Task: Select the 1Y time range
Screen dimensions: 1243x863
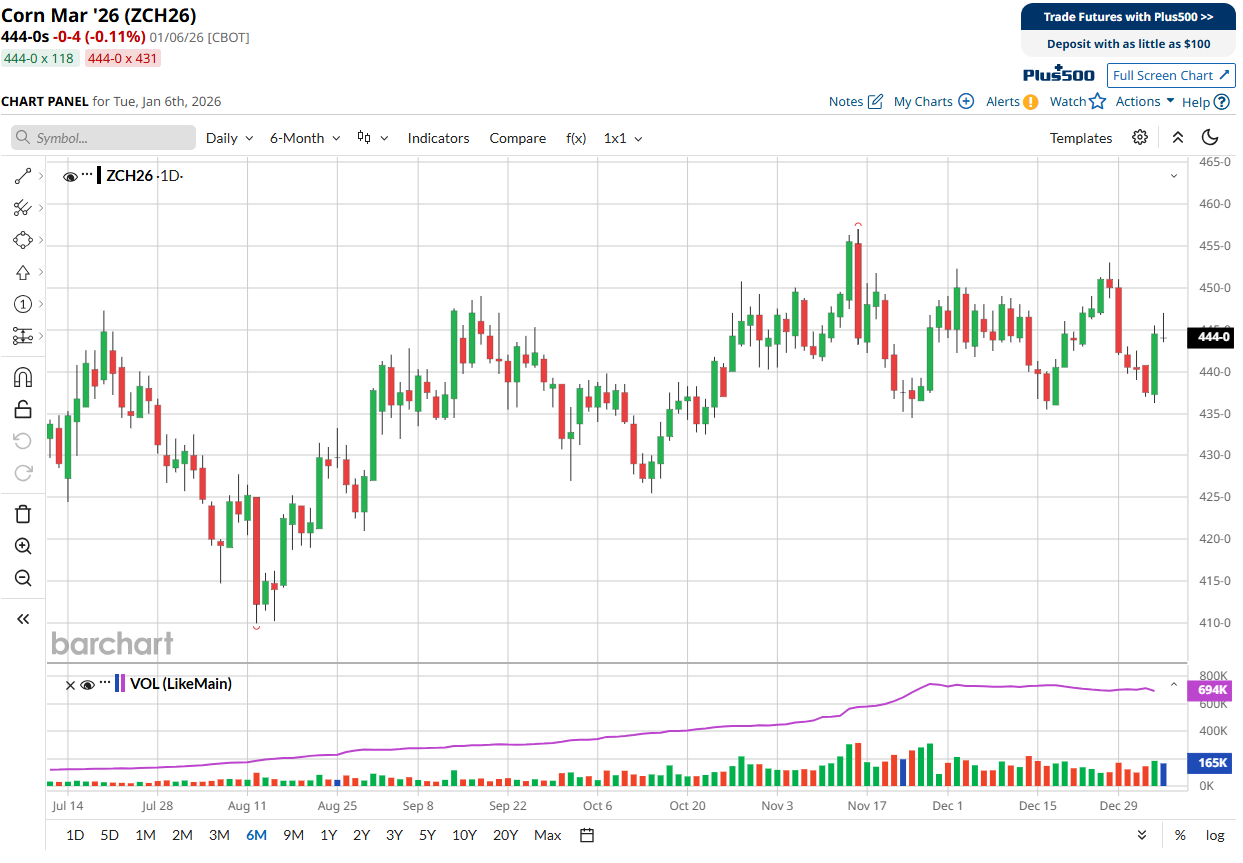Action: 328,835
